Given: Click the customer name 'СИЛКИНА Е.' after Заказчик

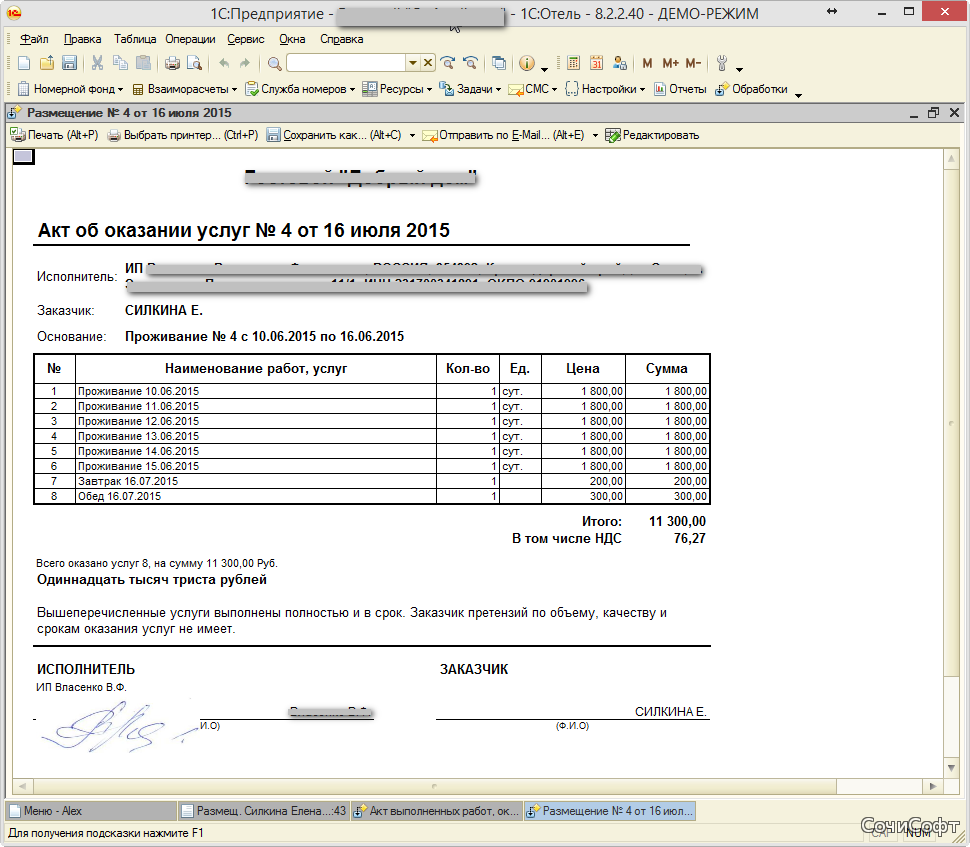Looking at the screenshot, I should coord(164,311).
